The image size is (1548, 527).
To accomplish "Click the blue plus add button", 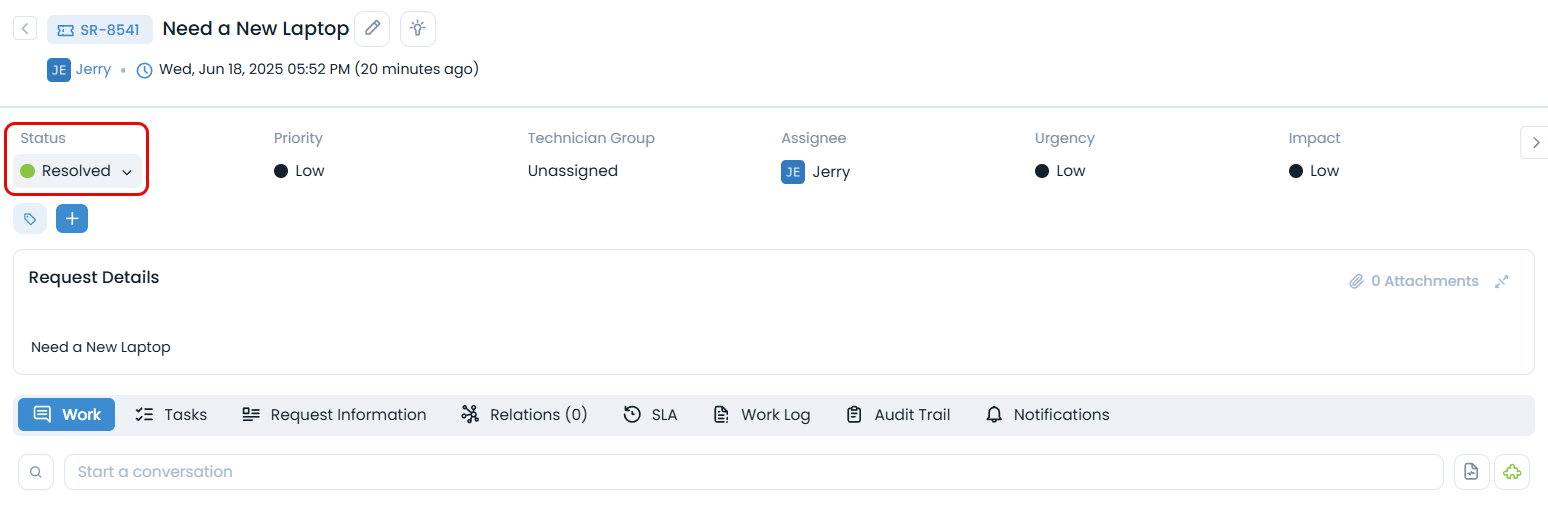I will click(72, 219).
